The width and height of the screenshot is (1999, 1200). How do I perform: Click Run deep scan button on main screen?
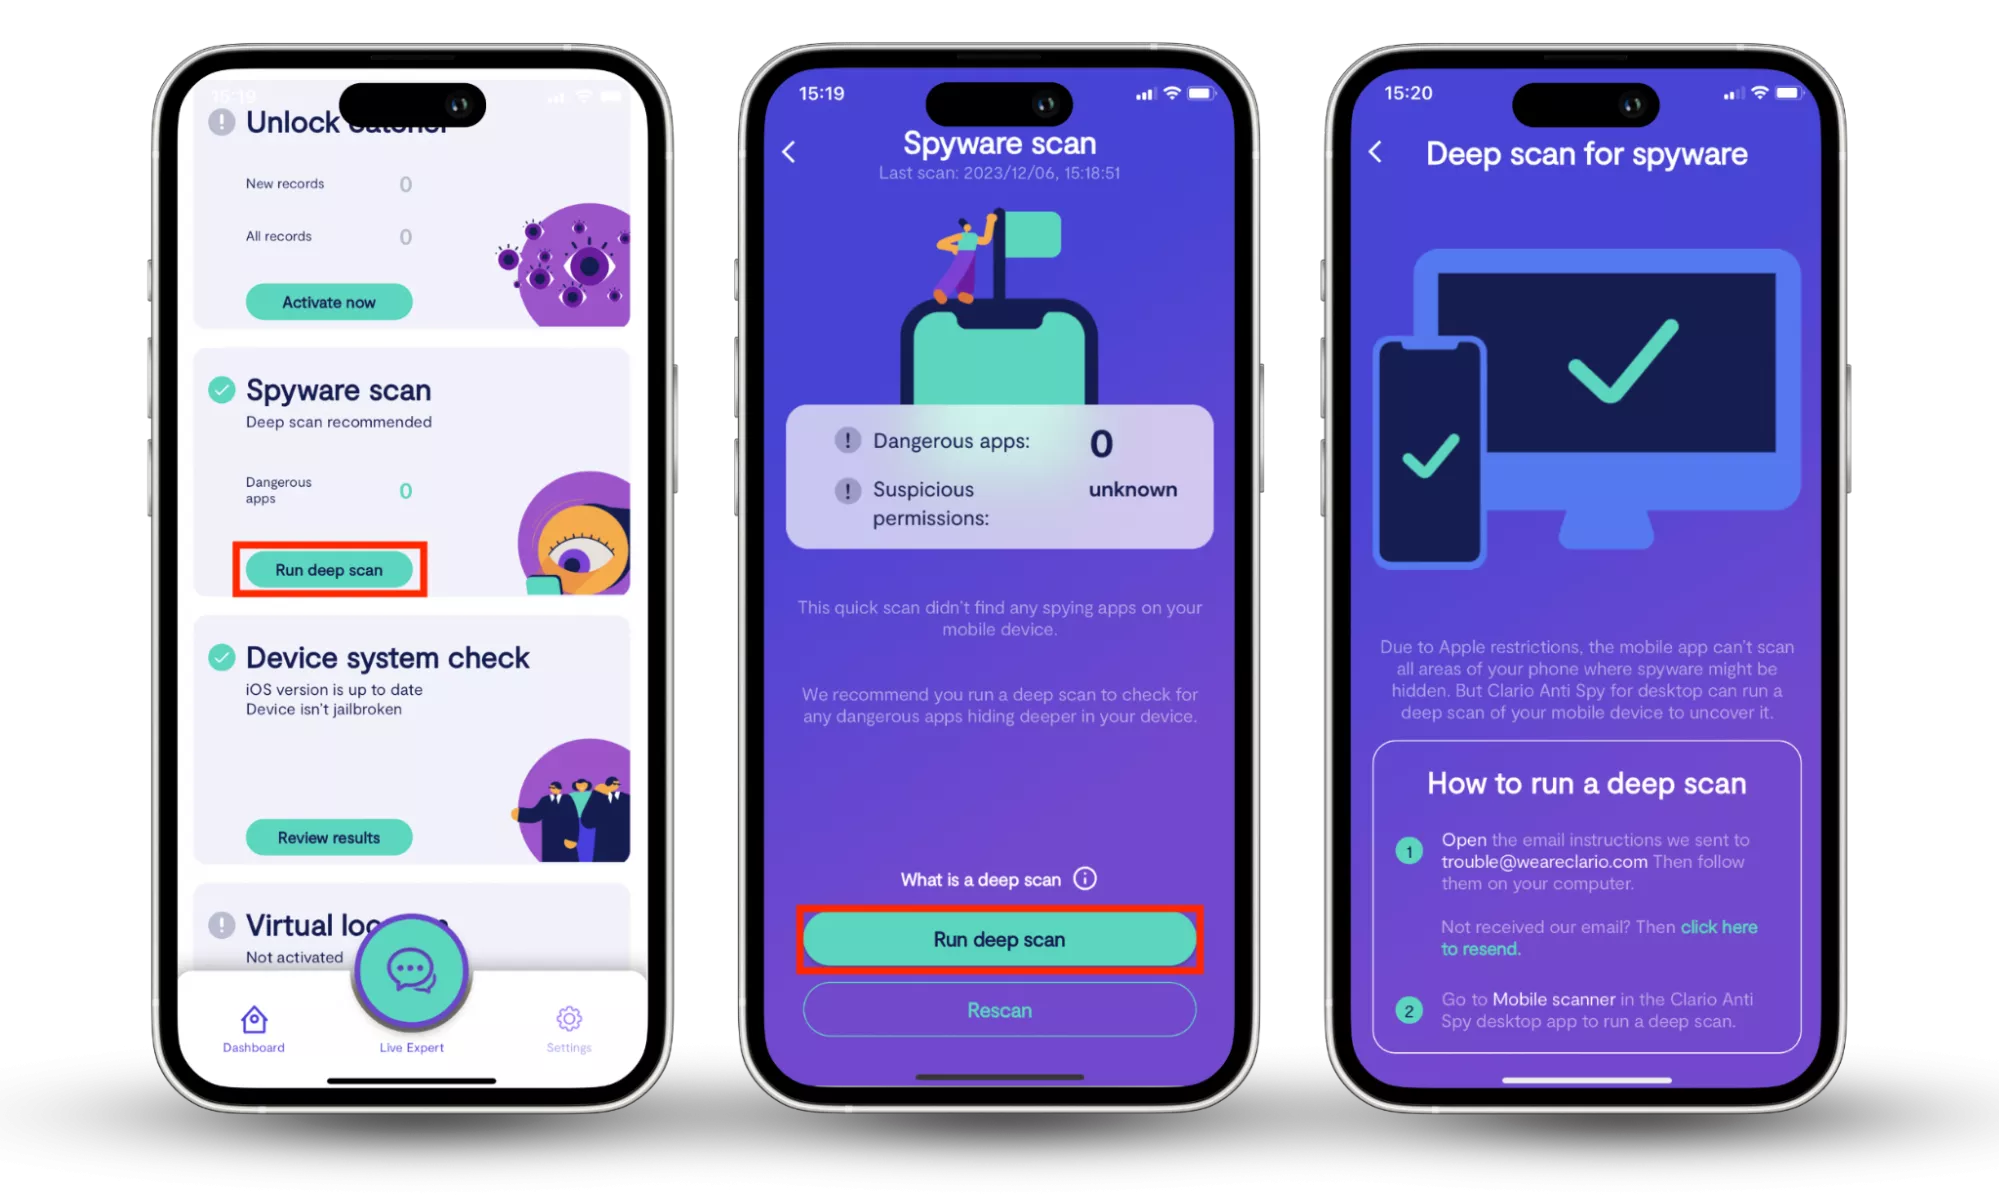[x=326, y=569]
